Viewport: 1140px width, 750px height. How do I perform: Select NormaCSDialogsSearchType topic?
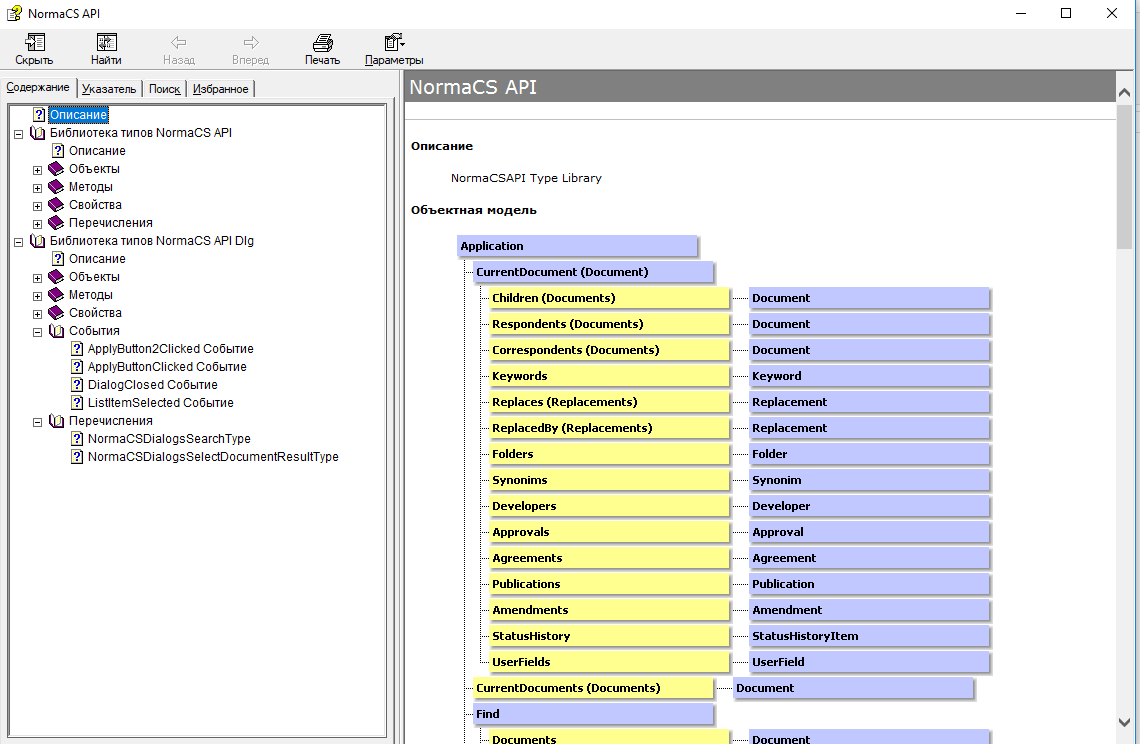click(x=169, y=439)
